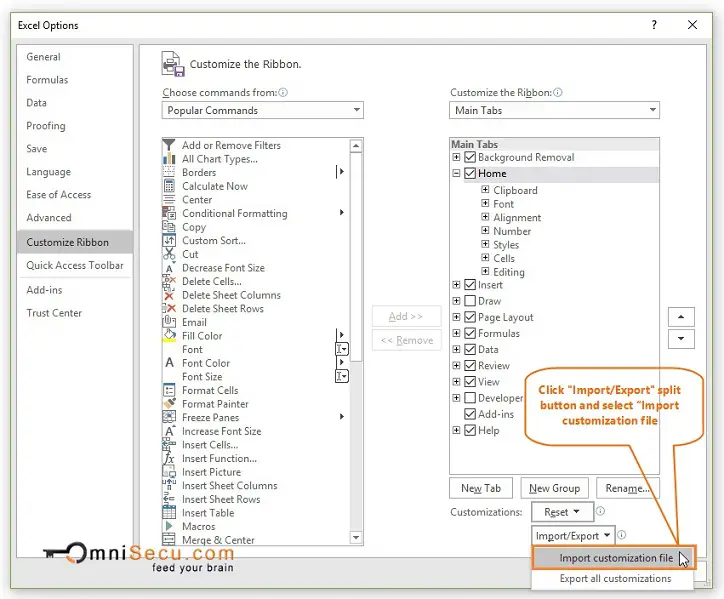Toggle the Formulas tab checkbox in Main Tabs

click(x=470, y=333)
